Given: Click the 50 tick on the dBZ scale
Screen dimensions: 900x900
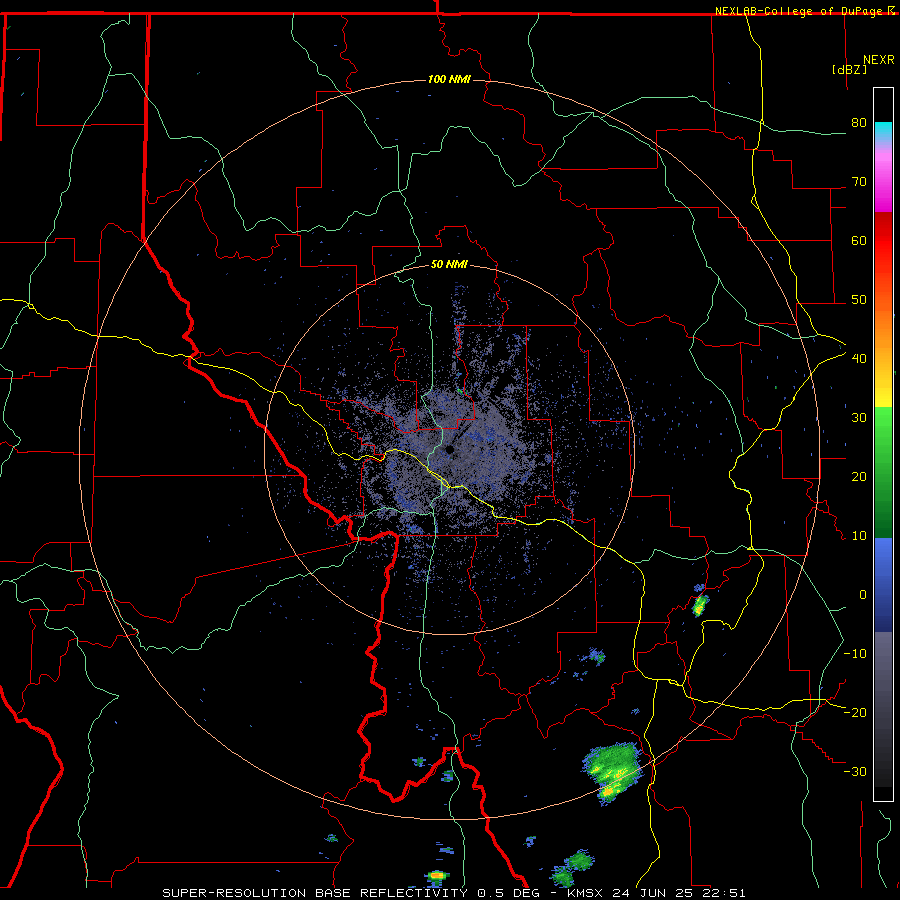Looking at the screenshot, I should (x=859, y=300).
